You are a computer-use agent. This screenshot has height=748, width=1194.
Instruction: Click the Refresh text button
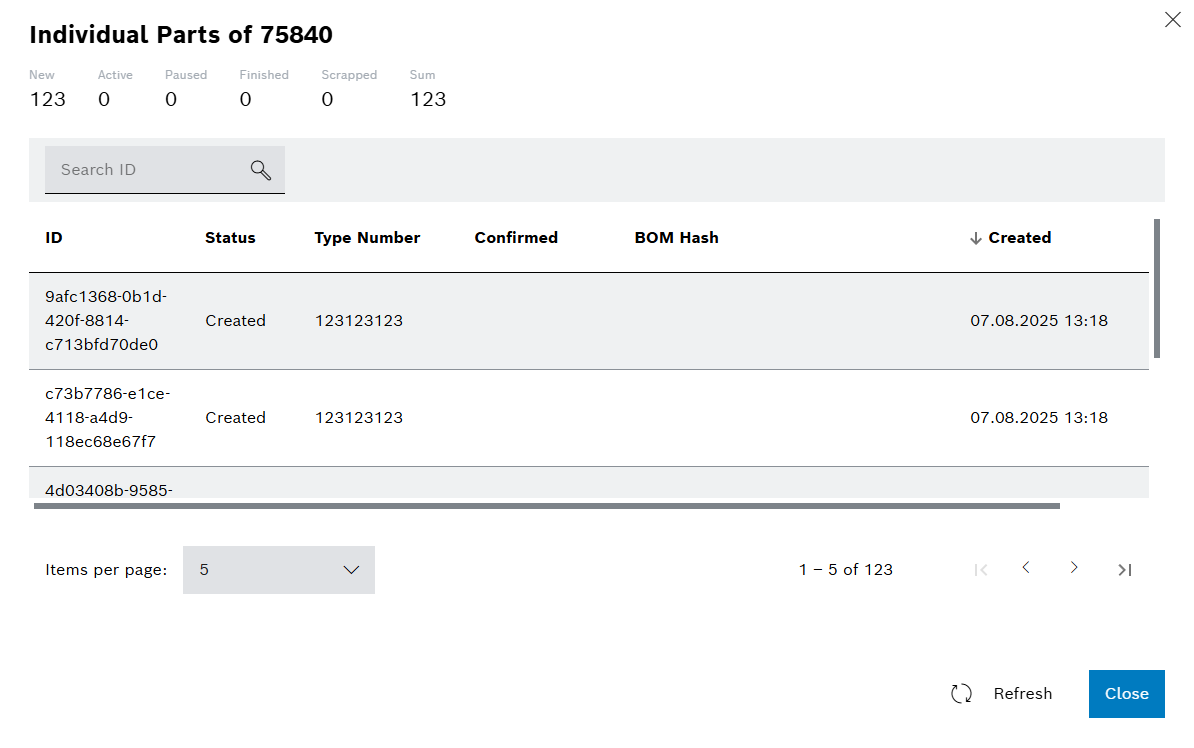tap(1022, 694)
